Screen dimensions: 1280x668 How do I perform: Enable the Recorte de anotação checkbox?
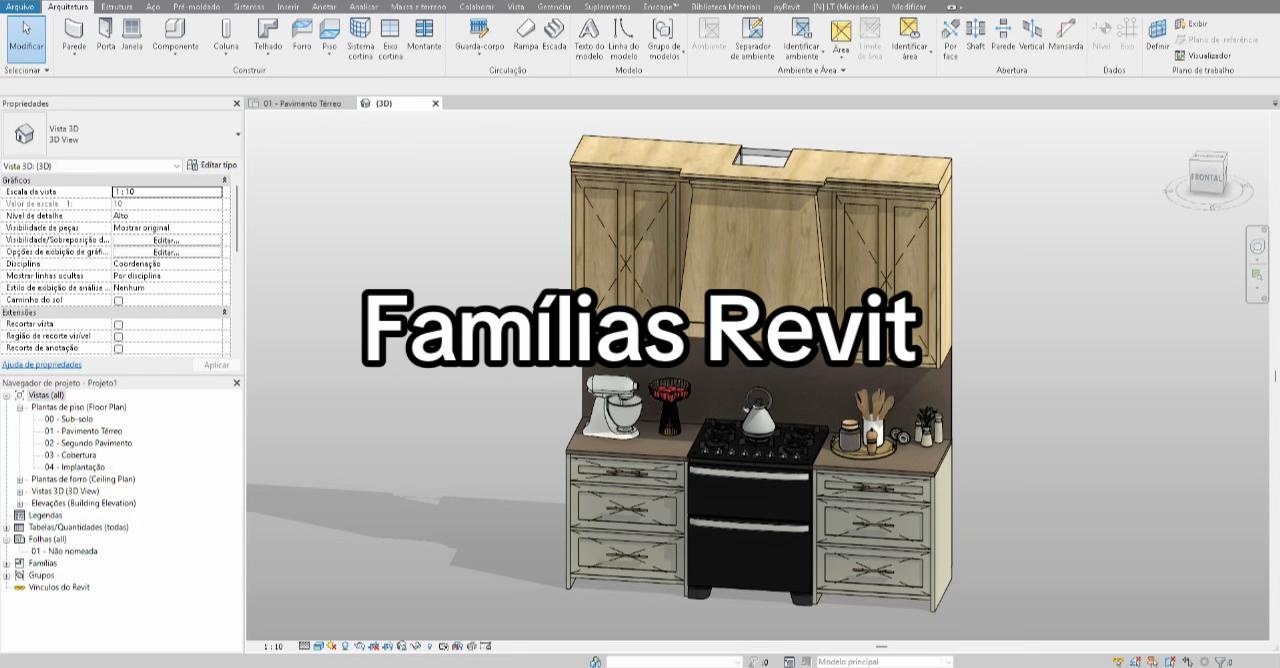(118, 348)
